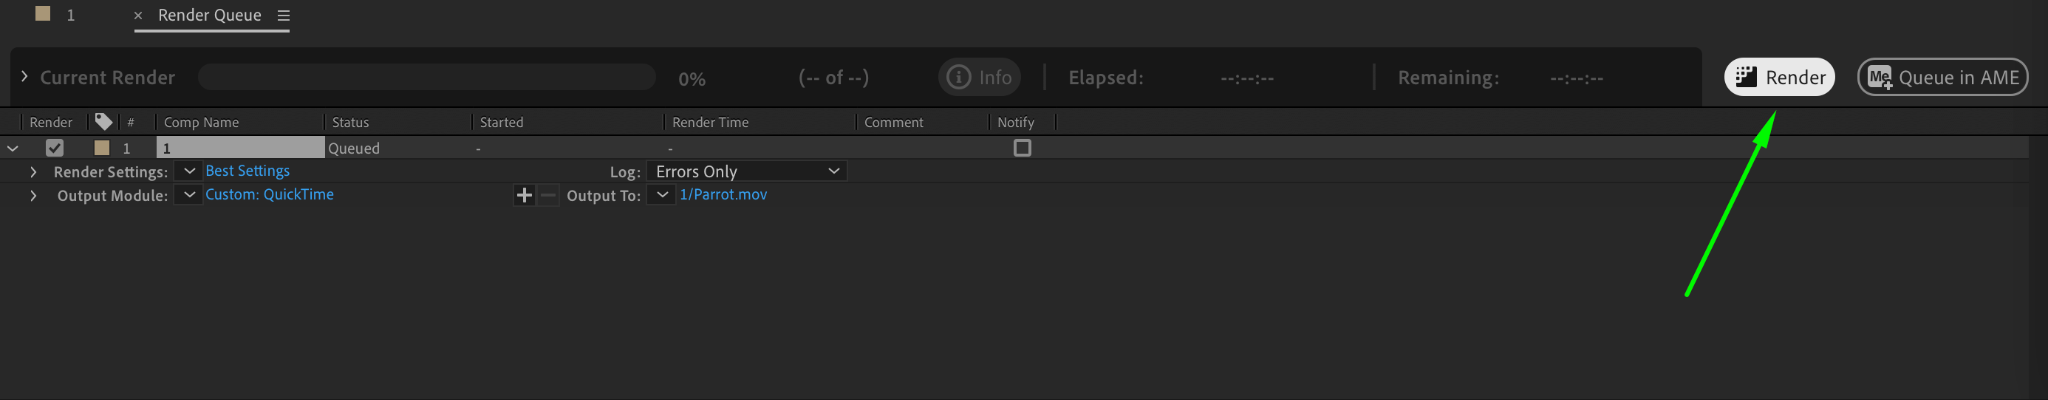Open the Render Queue panel menu icon
2048x400 pixels.
(x=283, y=15)
